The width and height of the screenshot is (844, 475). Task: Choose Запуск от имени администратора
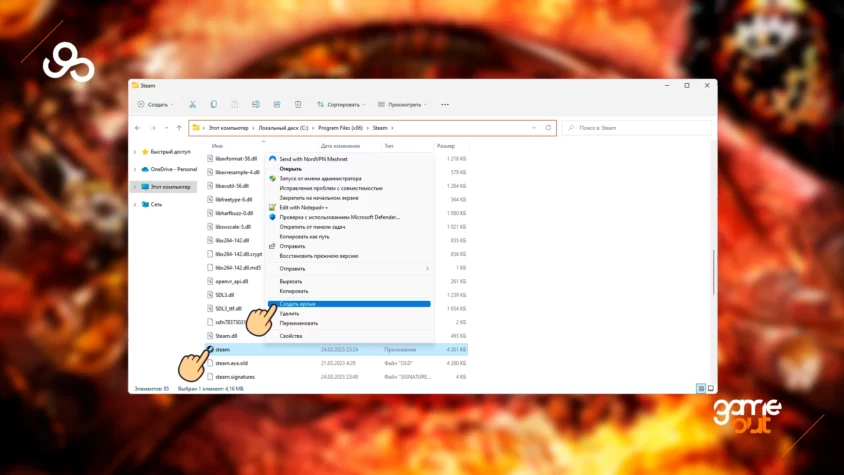tap(350, 178)
